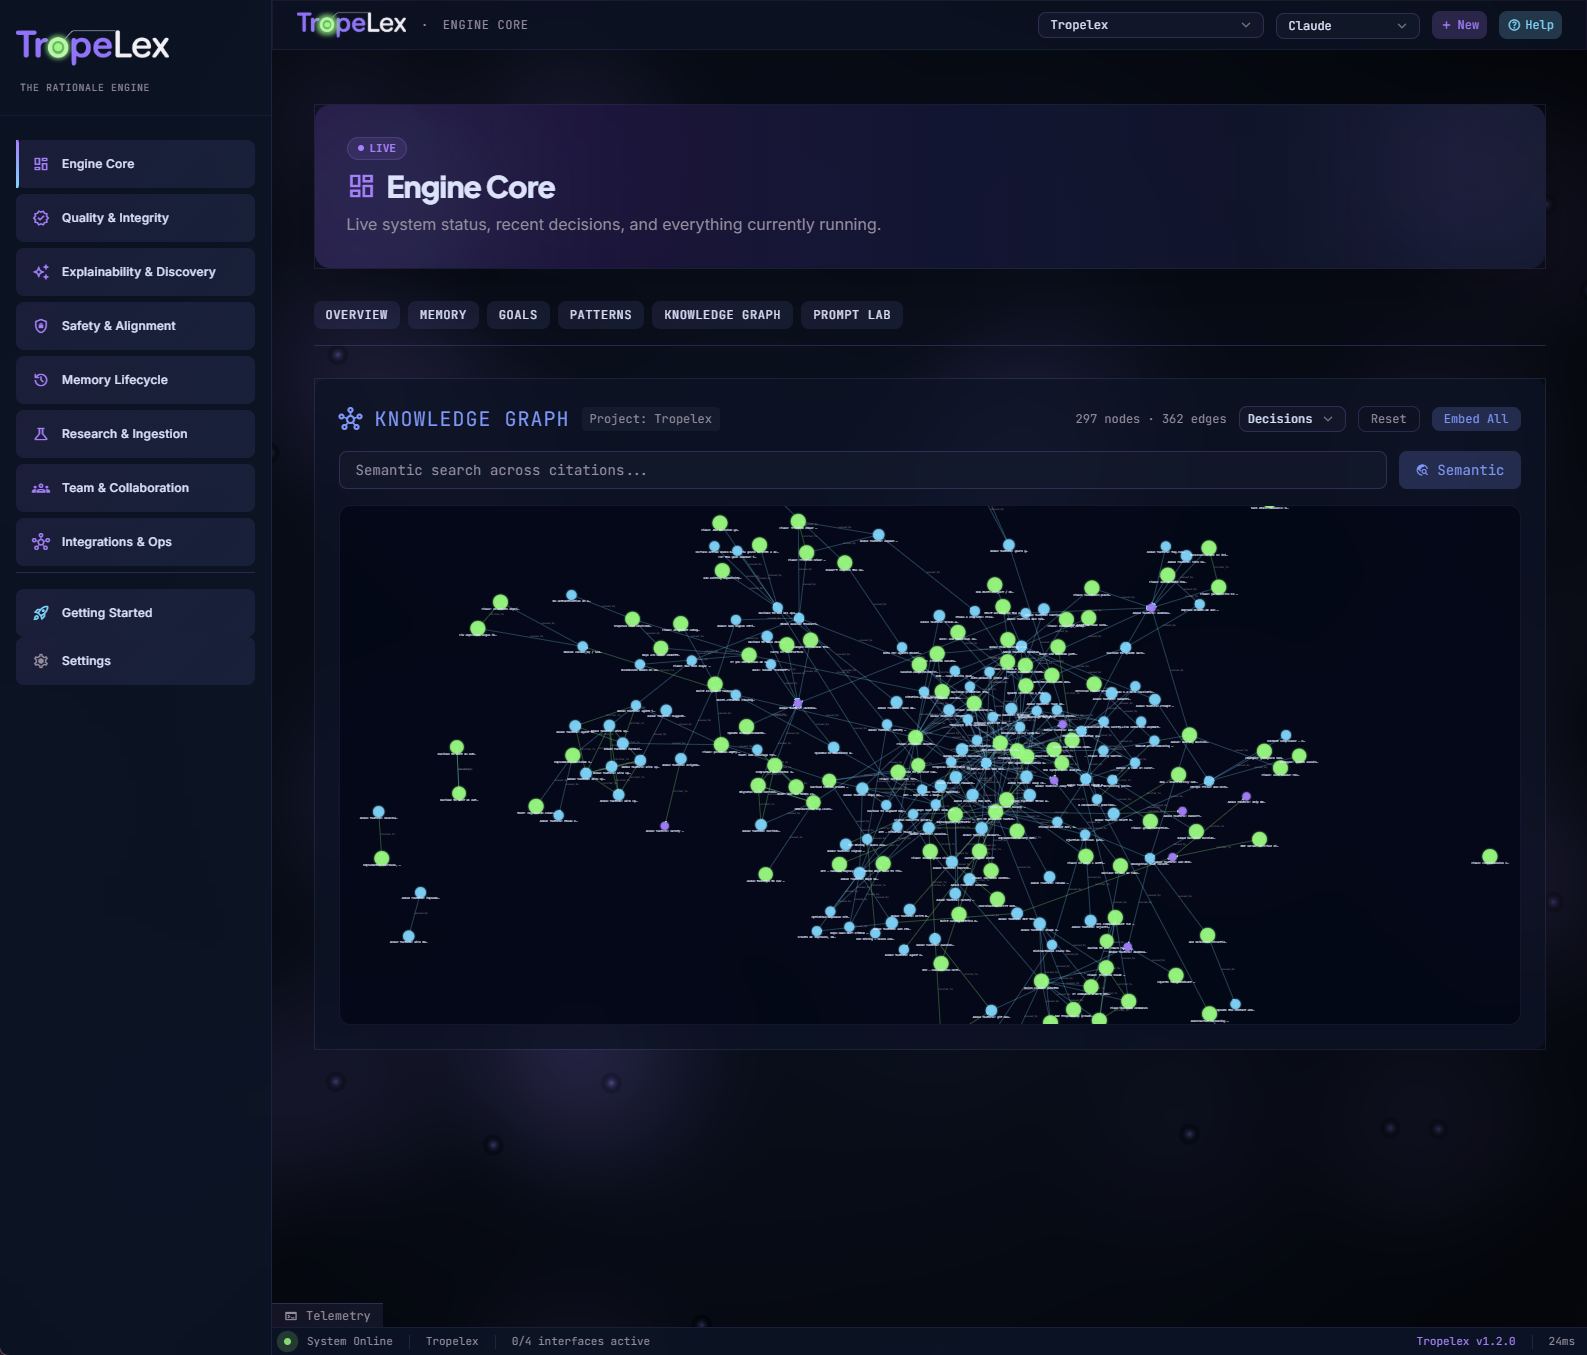This screenshot has width=1587, height=1355.
Task: Click the isolated green node at far right of graph
Action: [1490, 857]
